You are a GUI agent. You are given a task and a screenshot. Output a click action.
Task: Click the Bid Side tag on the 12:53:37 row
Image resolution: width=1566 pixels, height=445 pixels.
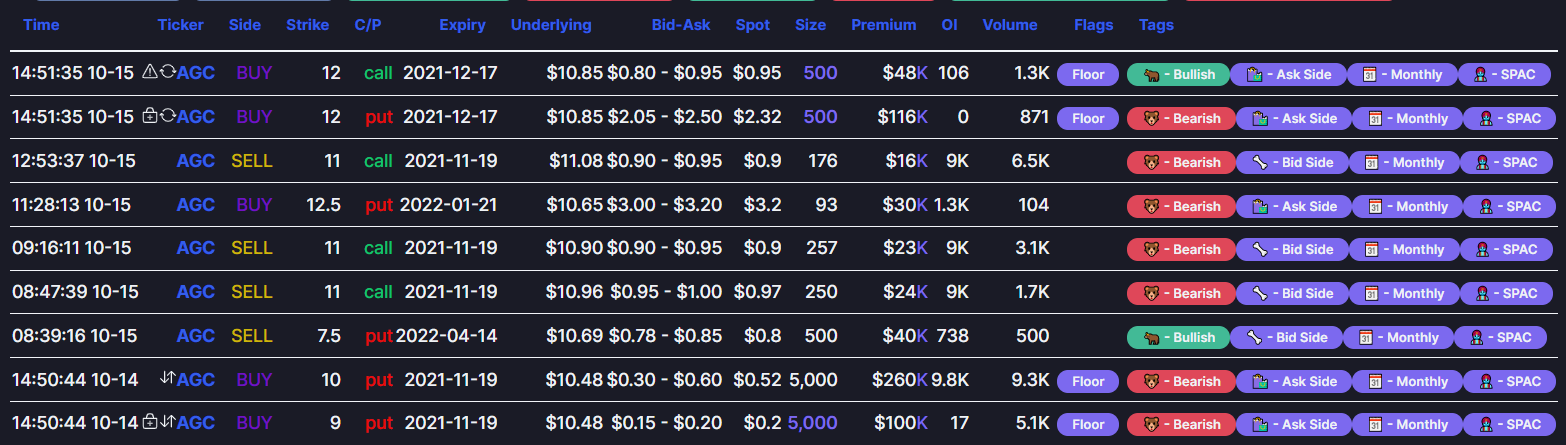[x=1292, y=162]
